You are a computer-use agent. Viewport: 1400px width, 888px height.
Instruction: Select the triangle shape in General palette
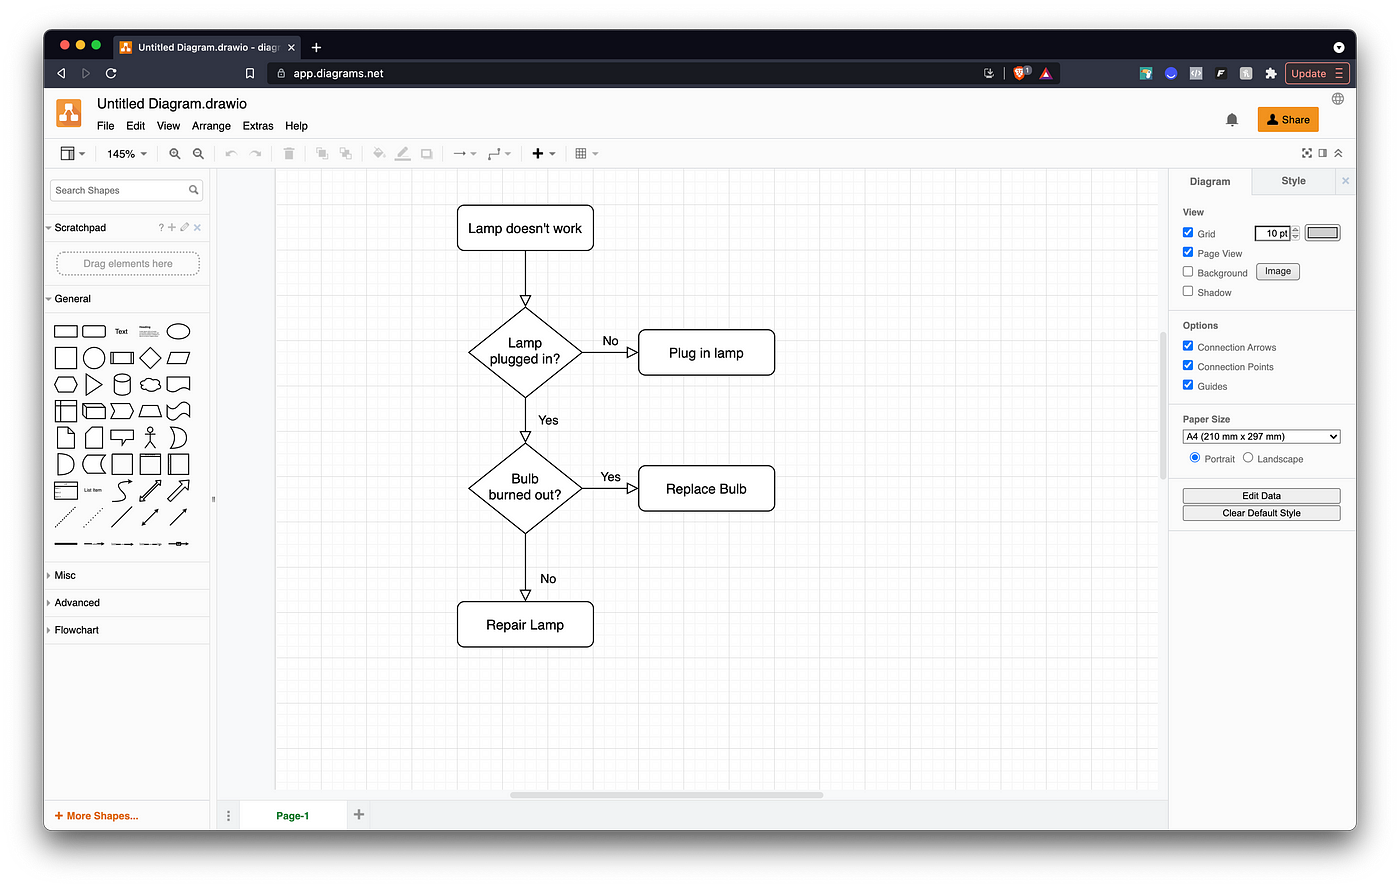pyautogui.click(x=94, y=384)
